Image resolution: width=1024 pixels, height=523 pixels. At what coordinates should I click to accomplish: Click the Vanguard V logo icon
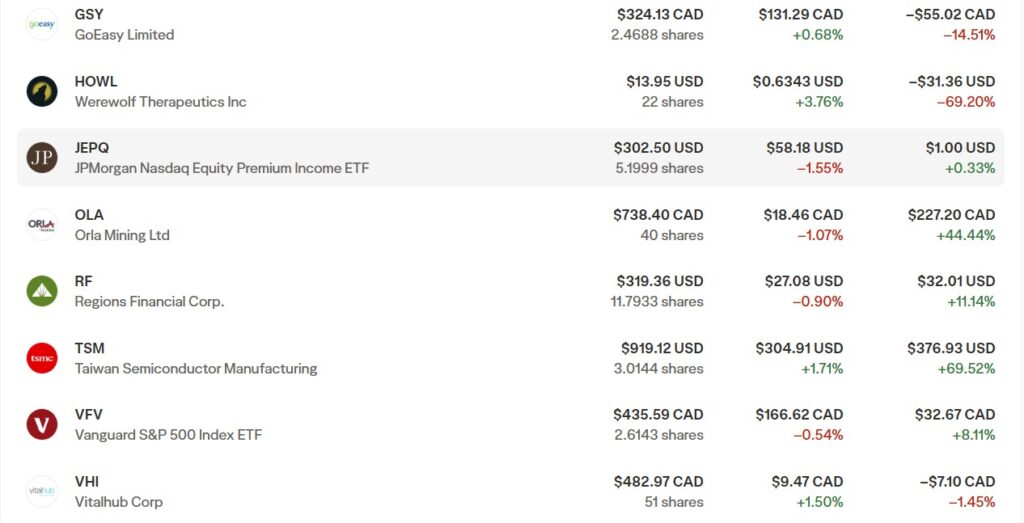[42, 424]
